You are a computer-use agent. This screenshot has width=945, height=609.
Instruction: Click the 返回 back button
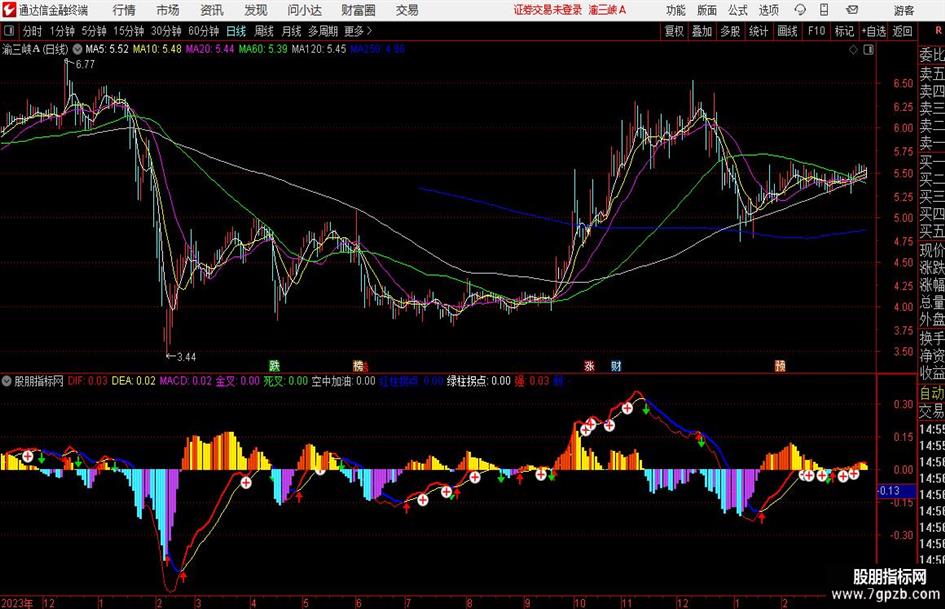pos(902,31)
